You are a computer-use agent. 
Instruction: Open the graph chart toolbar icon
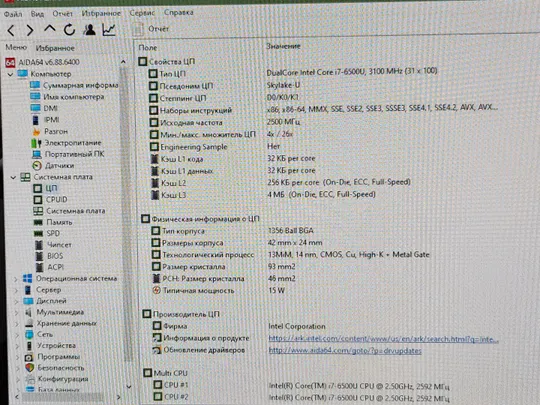click(x=109, y=30)
